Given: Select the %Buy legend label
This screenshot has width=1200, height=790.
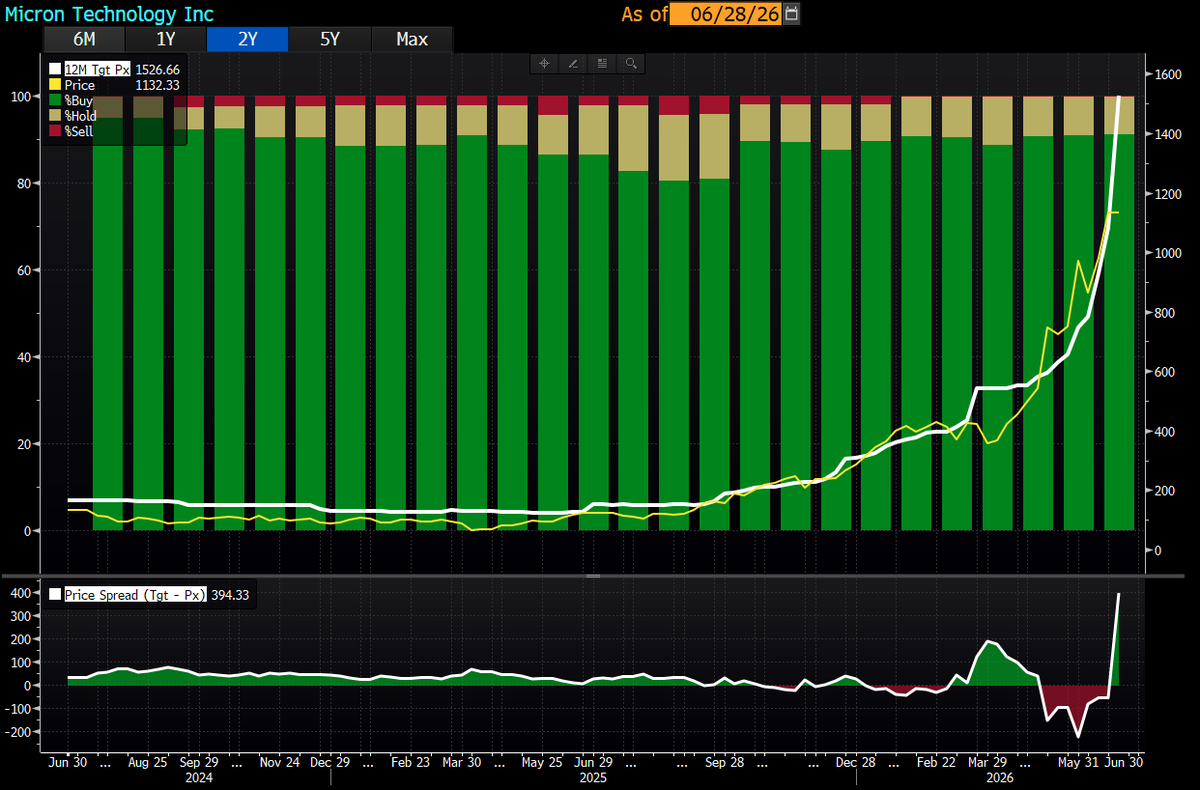Looking at the screenshot, I should 80,101.
